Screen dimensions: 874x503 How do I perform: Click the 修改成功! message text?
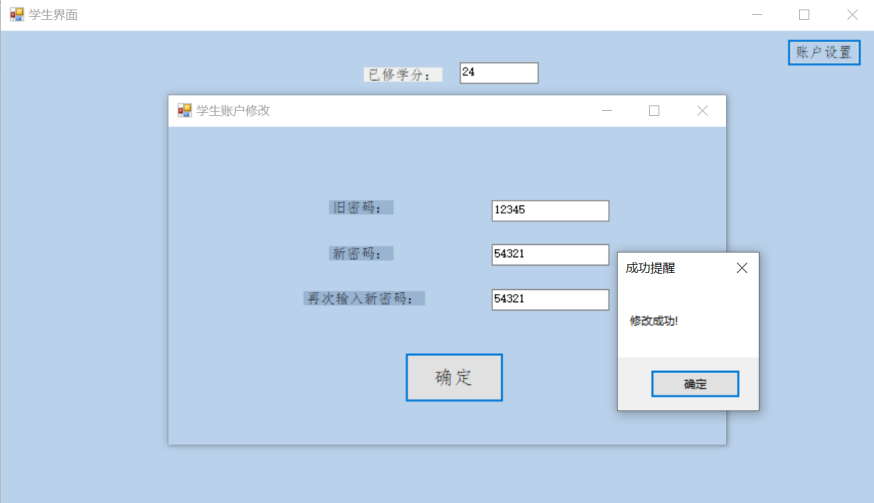point(654,321)
